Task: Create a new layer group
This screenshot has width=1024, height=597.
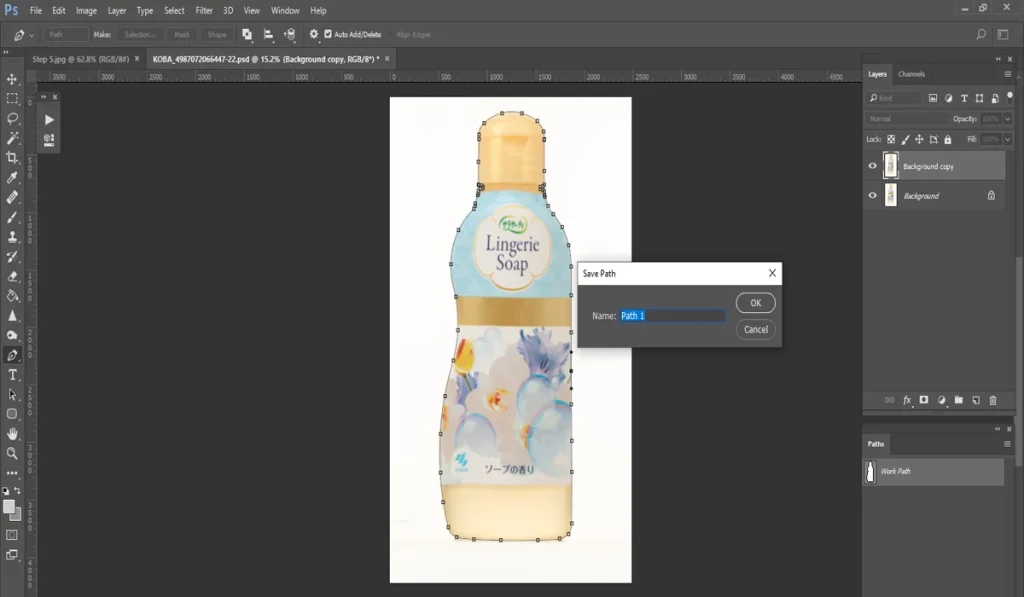Action: (959, 400)
